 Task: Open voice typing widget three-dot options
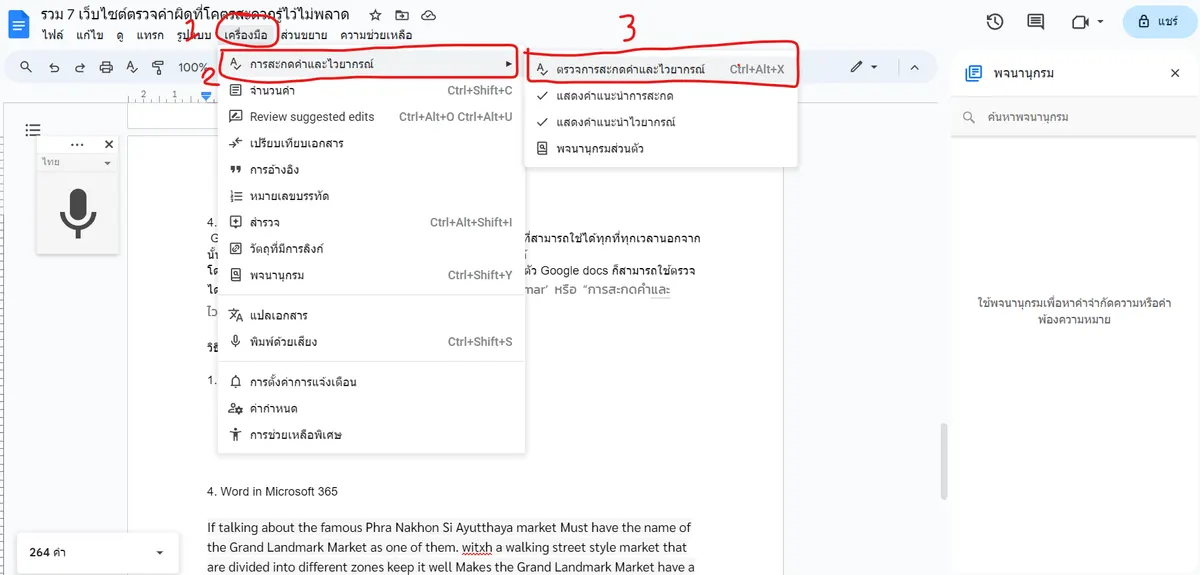tap(77, 145)
